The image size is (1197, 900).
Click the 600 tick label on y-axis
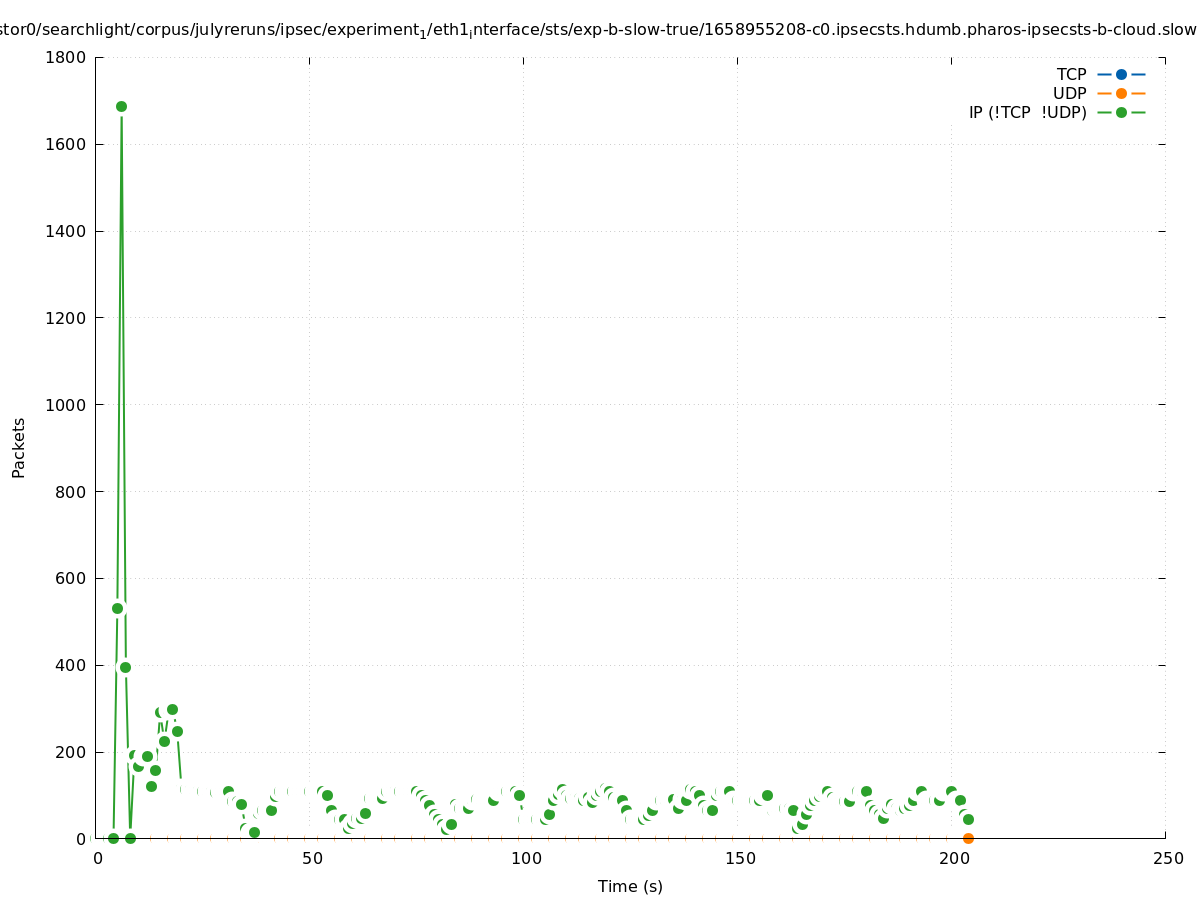coord(71,579)
